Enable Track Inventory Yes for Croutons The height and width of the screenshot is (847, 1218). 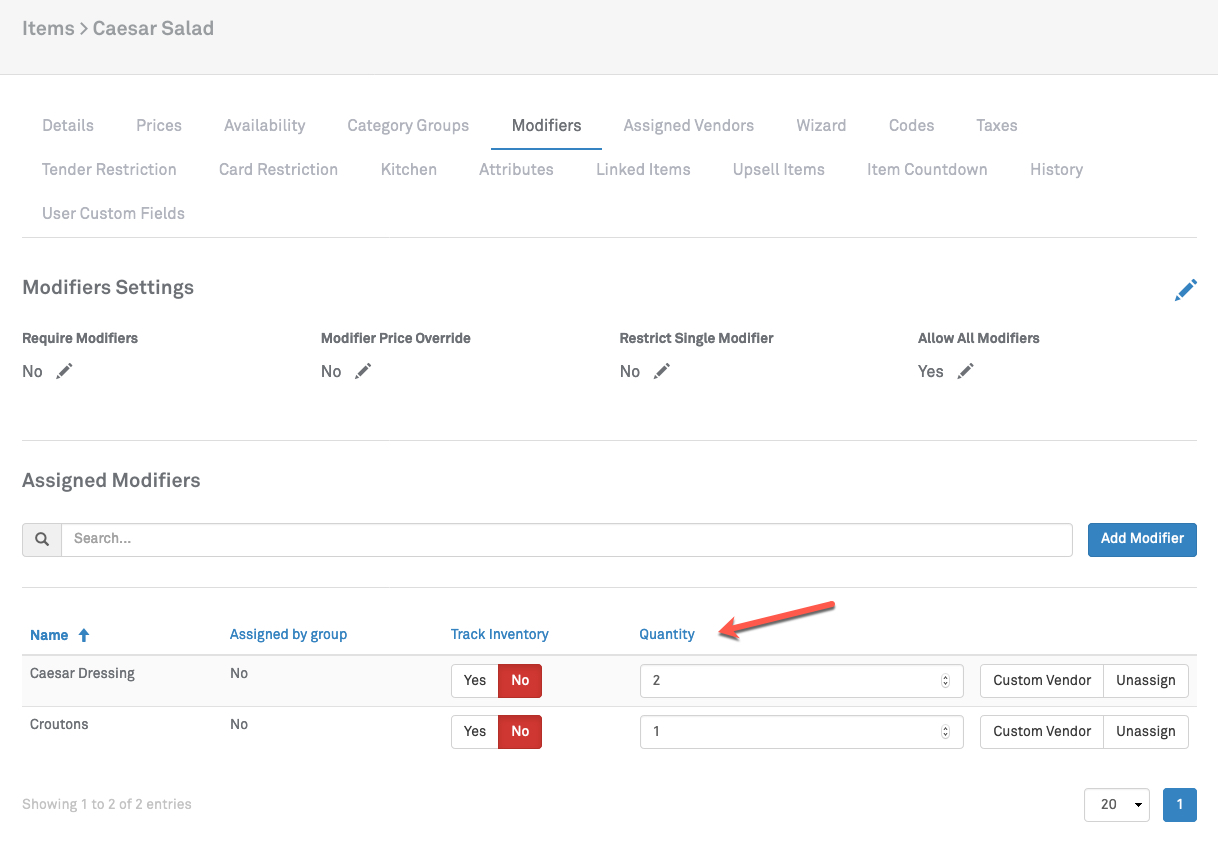tap(475, 731)
